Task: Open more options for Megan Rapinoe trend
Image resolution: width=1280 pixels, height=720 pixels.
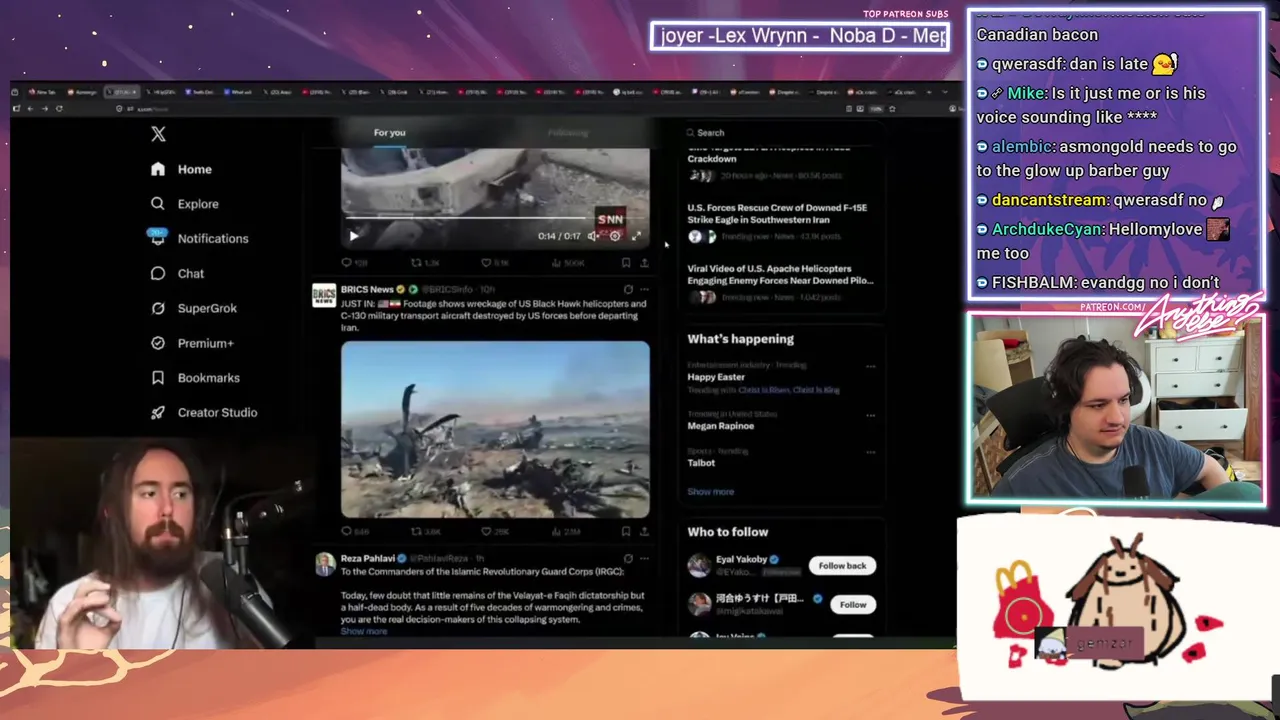Action: click(870, 415)
